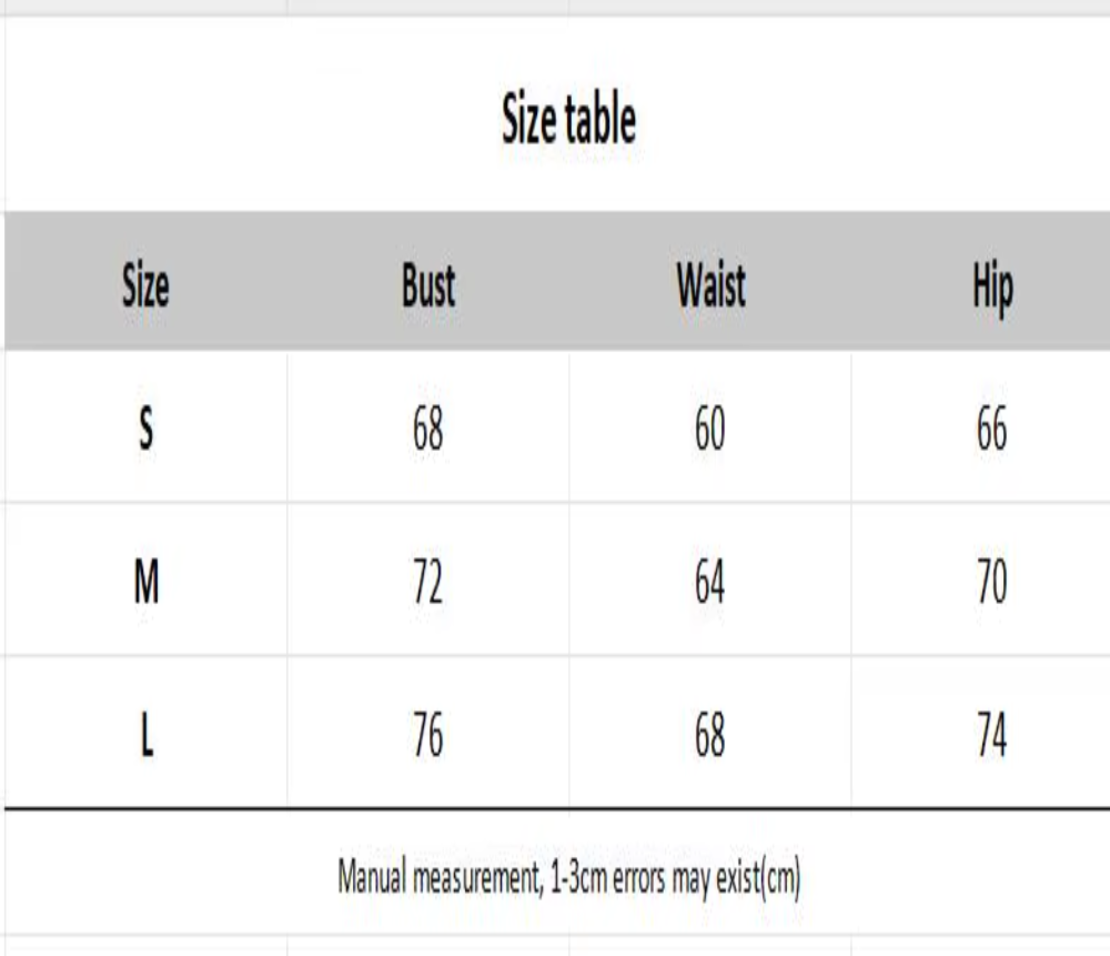The height and width of the screenshot is (956, 1110).
Task: Select the L size row label
Action: 146,734
